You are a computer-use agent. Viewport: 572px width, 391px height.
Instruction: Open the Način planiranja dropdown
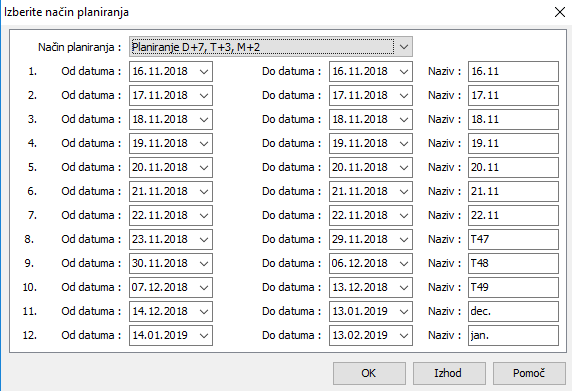[x=403, y=47]
